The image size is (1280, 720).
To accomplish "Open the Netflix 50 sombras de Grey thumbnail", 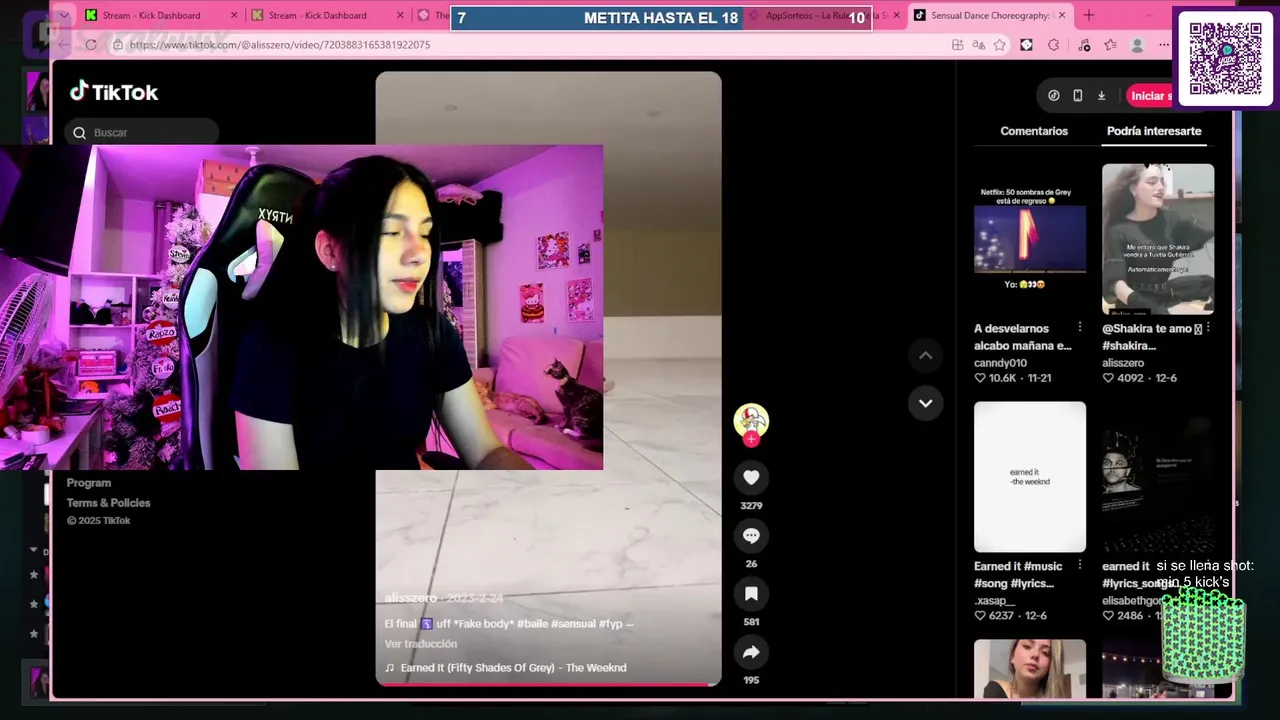I will pos(1030,239).
